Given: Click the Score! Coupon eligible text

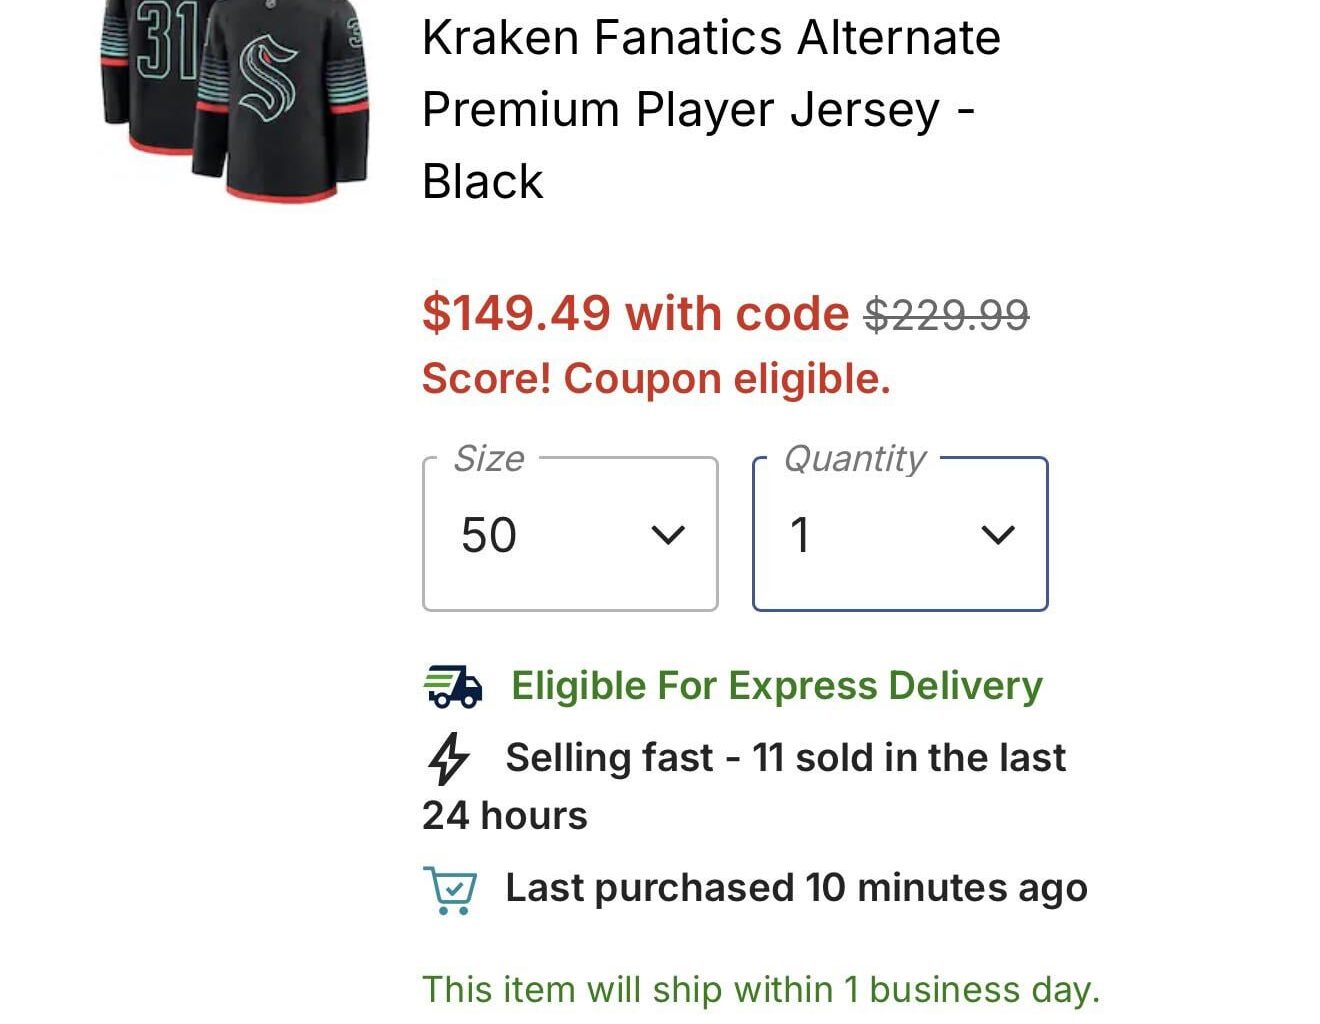Looking at the screenshot, I should click(x=656, y=379).
